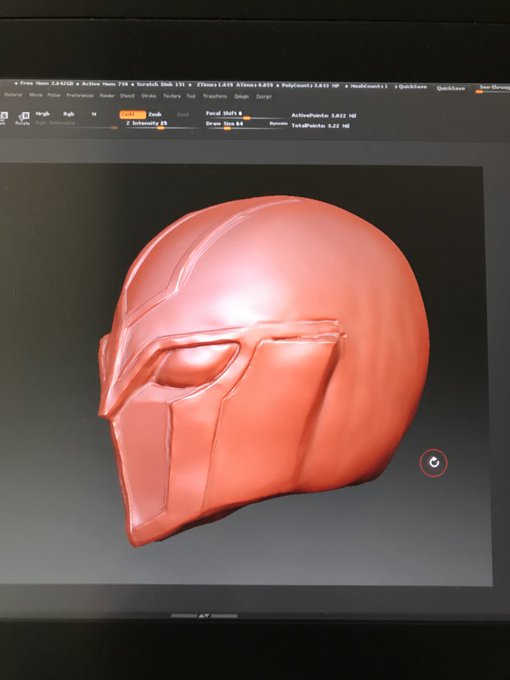Open the Stencil menu
Viewport: 510px width, 680px height.
pos(127,95)
